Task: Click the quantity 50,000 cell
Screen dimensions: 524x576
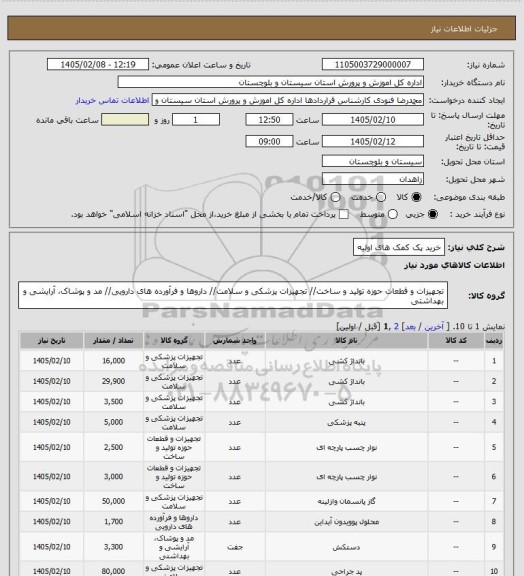Action: (x=113, y=501)
